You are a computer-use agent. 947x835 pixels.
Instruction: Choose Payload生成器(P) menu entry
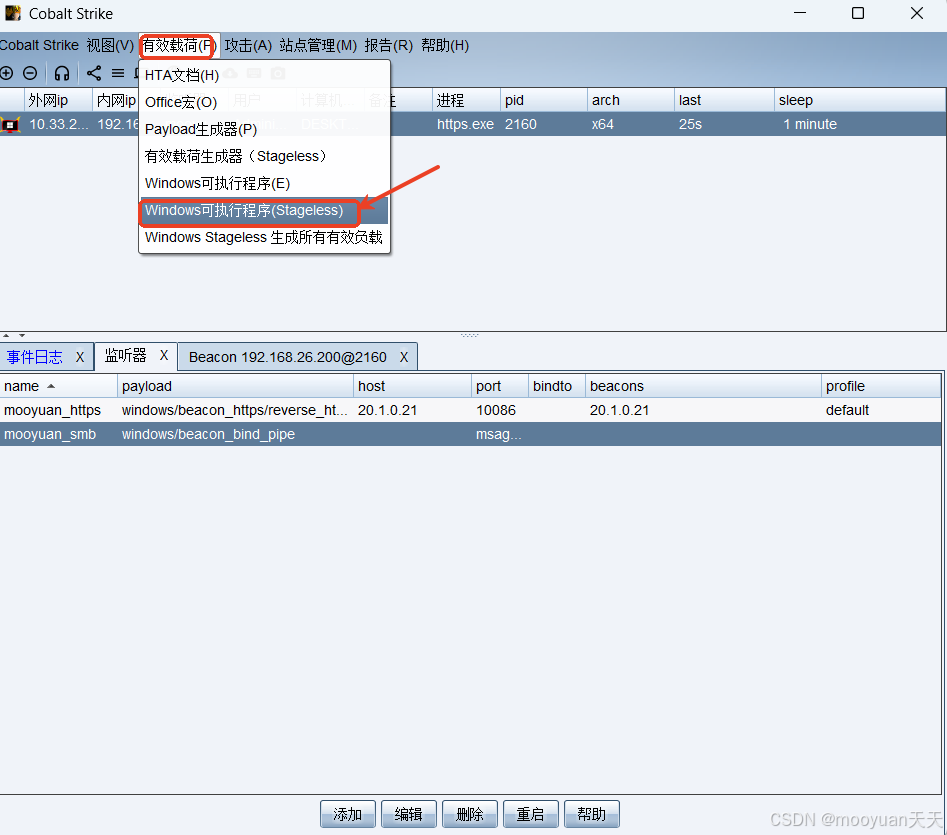coord(265,129)
